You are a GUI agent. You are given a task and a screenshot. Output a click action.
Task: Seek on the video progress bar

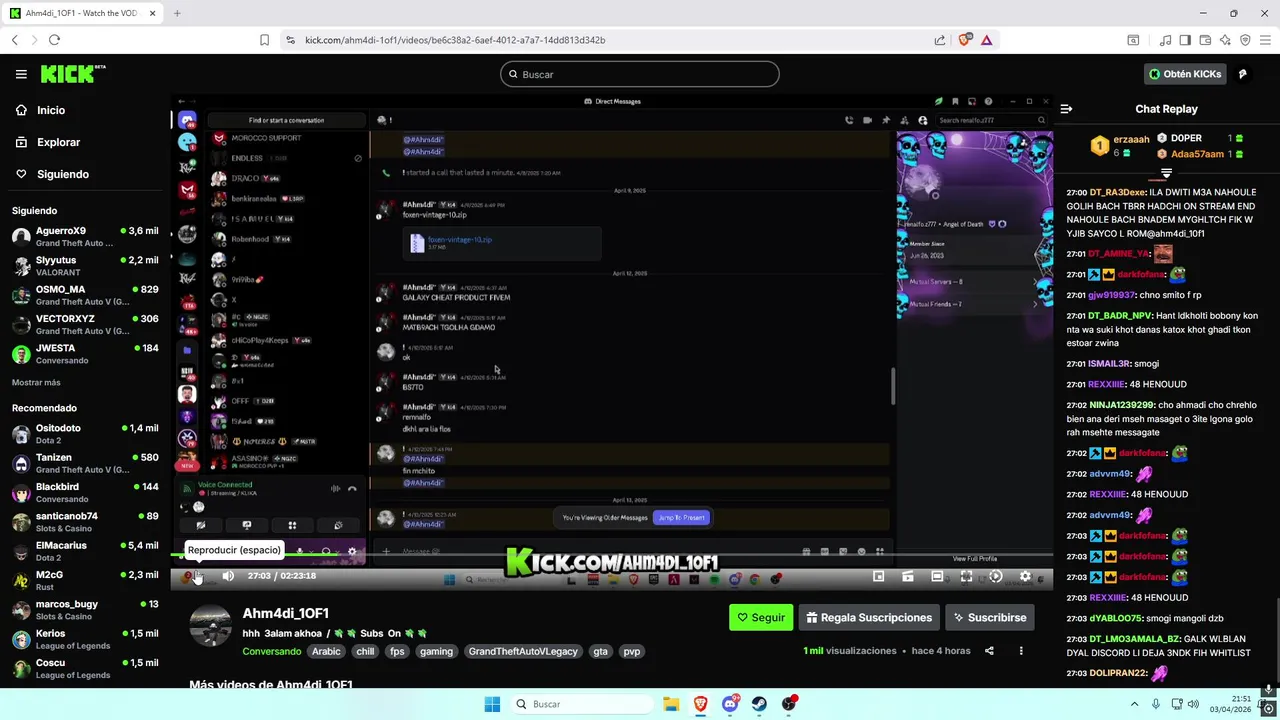612,555
